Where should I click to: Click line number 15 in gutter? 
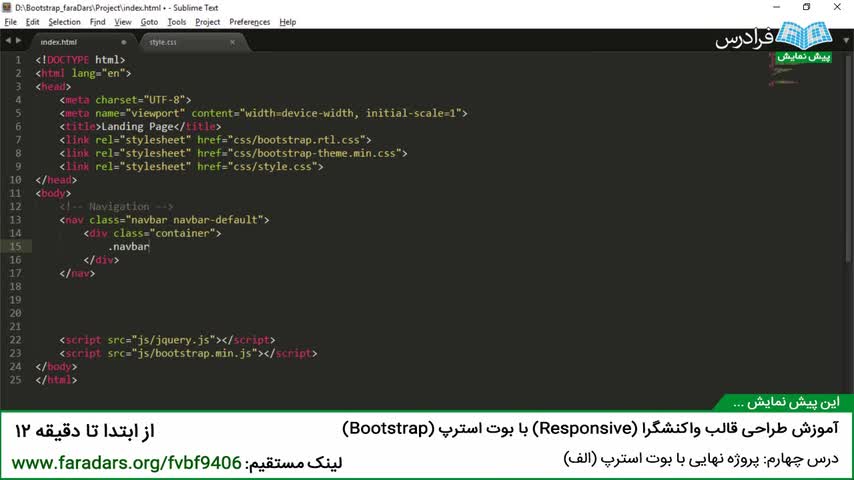coord(15,246)
